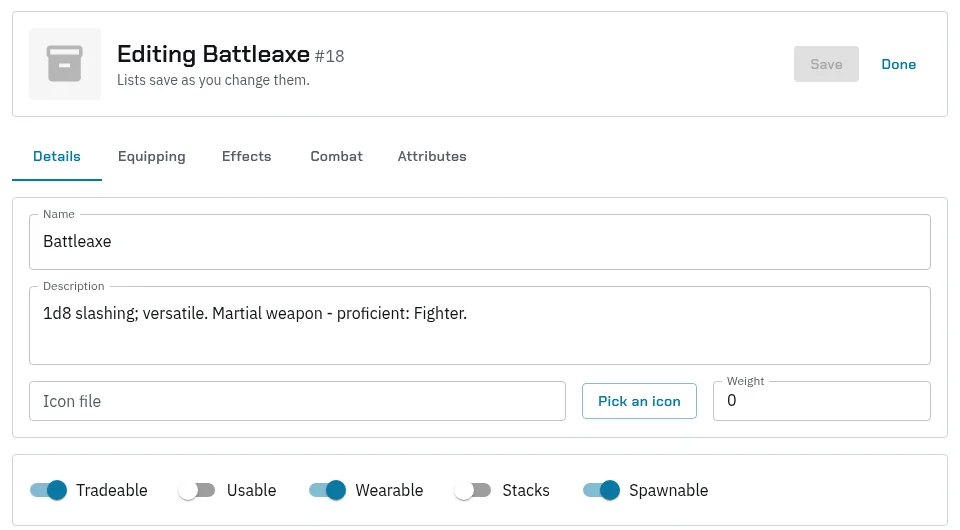Click into the Description text area
960x530 pixels.
(x=480, y=326)
